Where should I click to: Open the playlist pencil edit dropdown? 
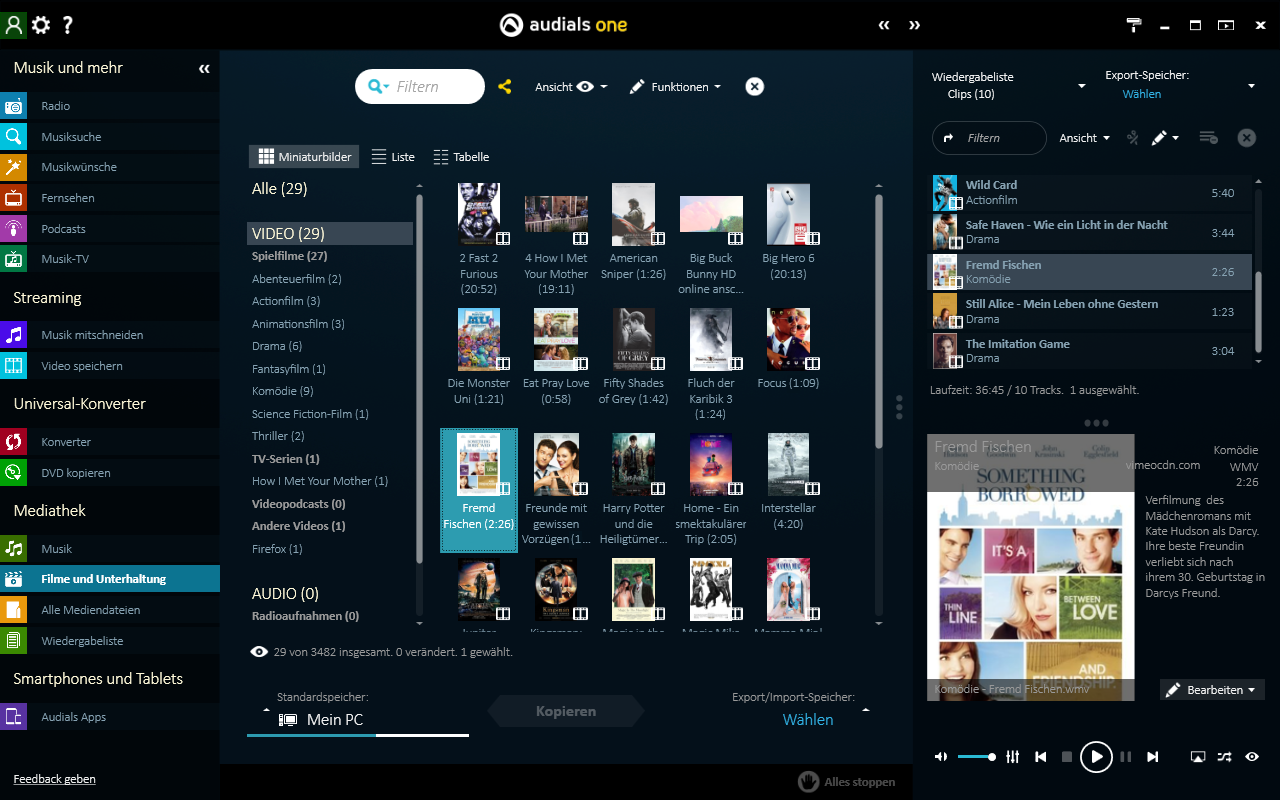point(1165,138)
